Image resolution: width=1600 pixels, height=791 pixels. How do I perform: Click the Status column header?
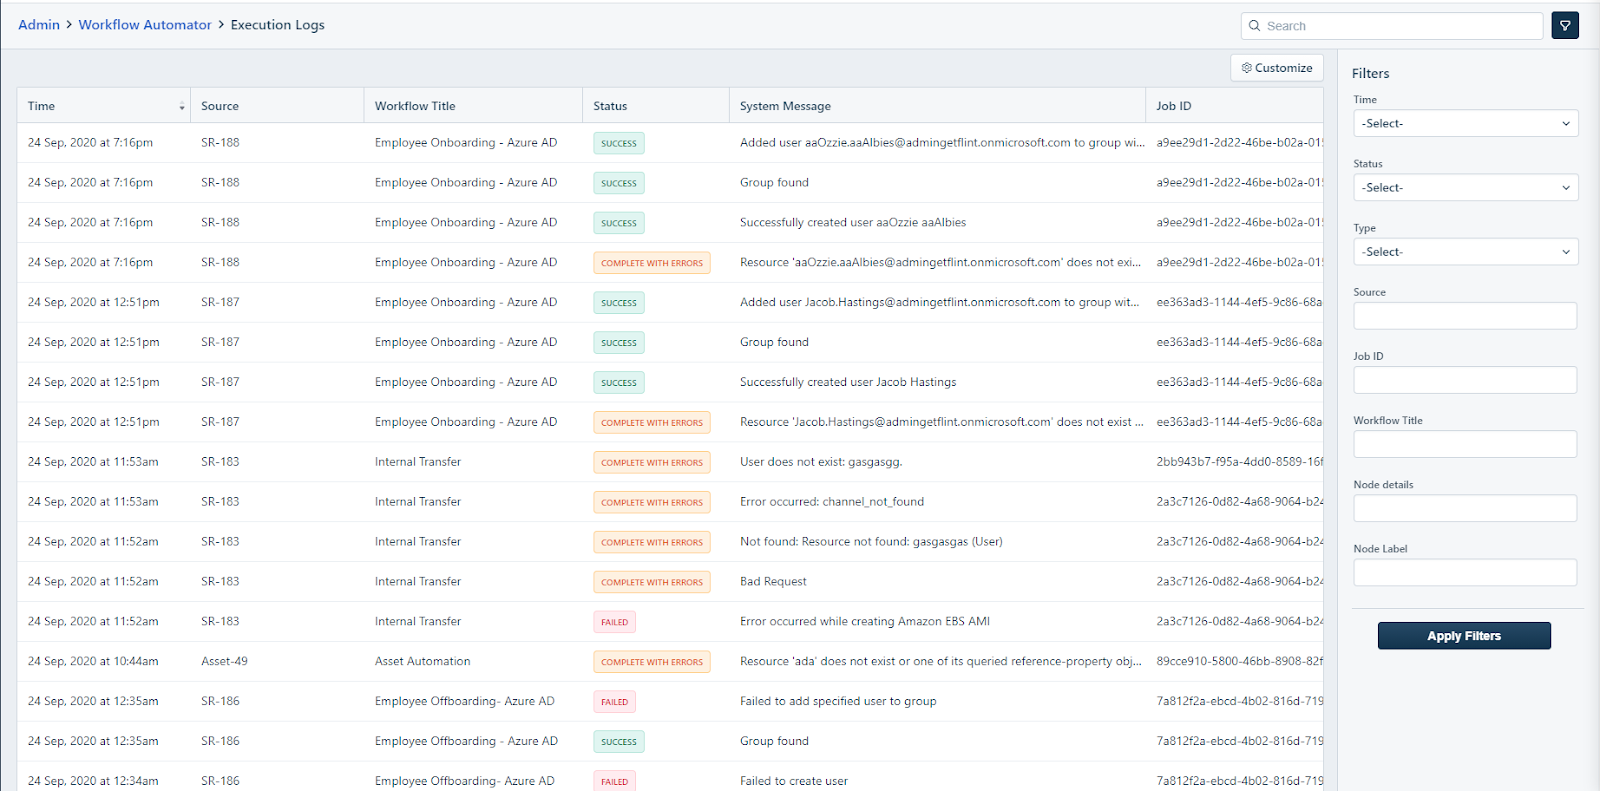click(610, 106)
